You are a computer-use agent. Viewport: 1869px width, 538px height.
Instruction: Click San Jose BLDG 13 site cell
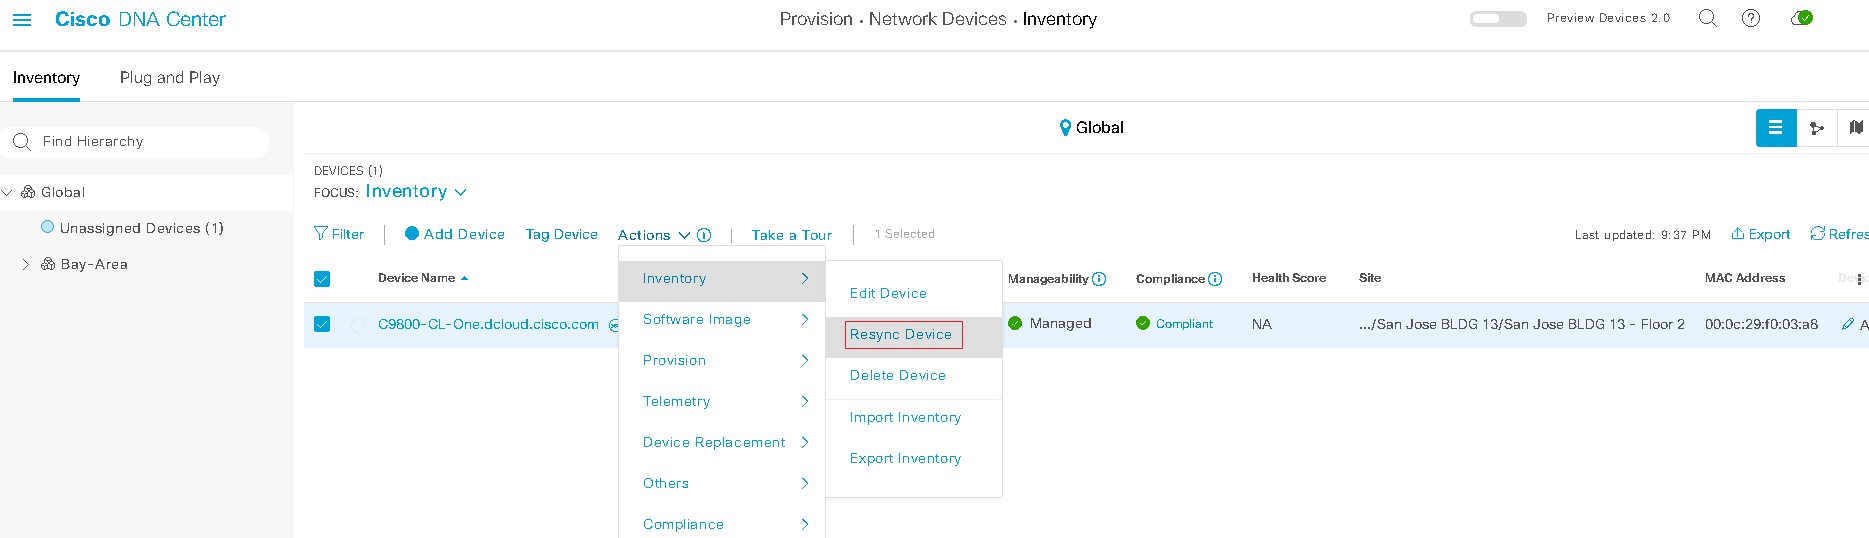point(1522,324)
